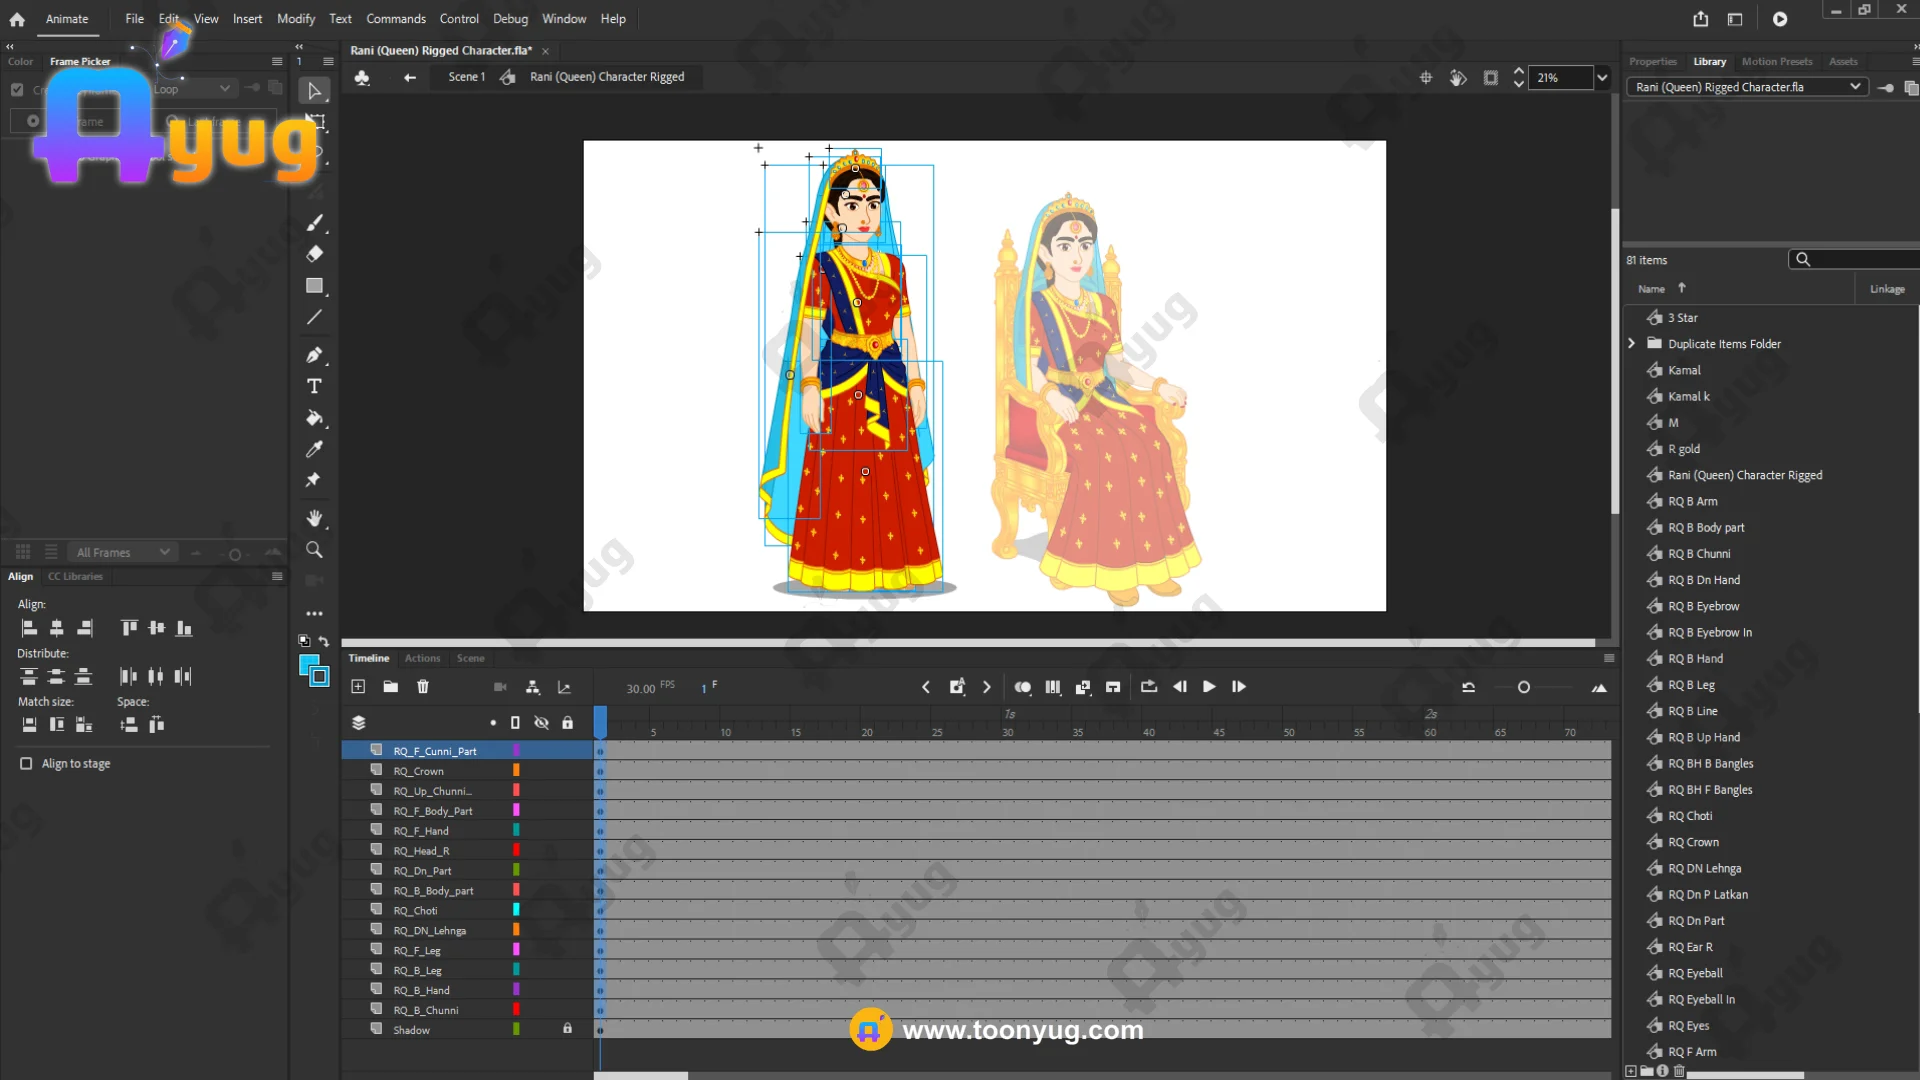
Task: Select the Eyedropper tool
Action: coord(314,449)
